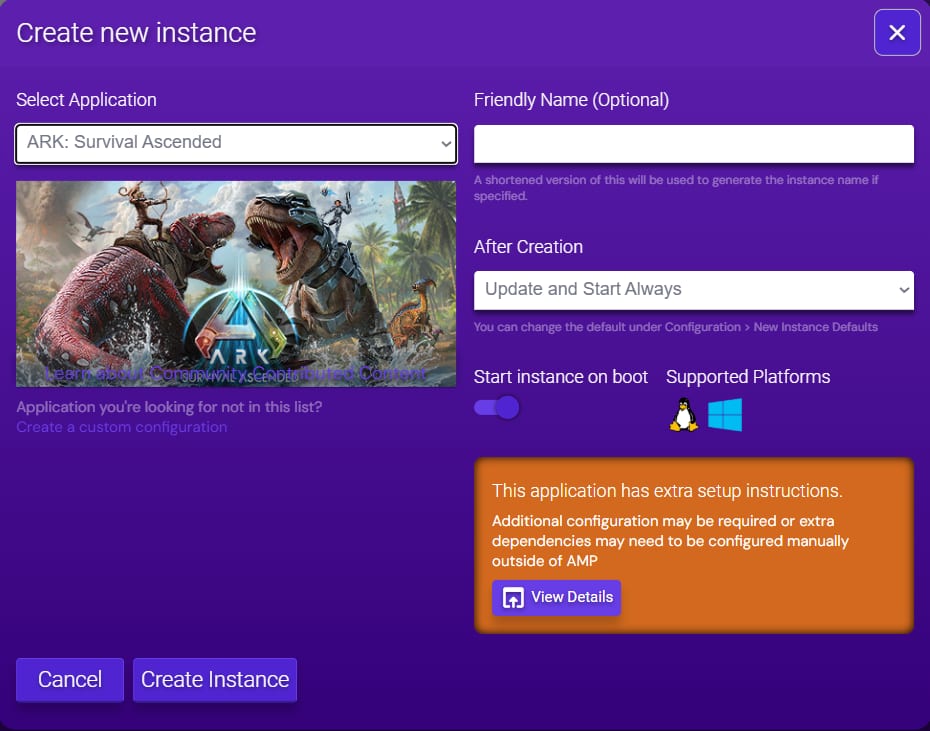This screenshot has height=731, width=930.
Task: Click the "Supported Platforms" heading
Action: (x=748, y=377)
